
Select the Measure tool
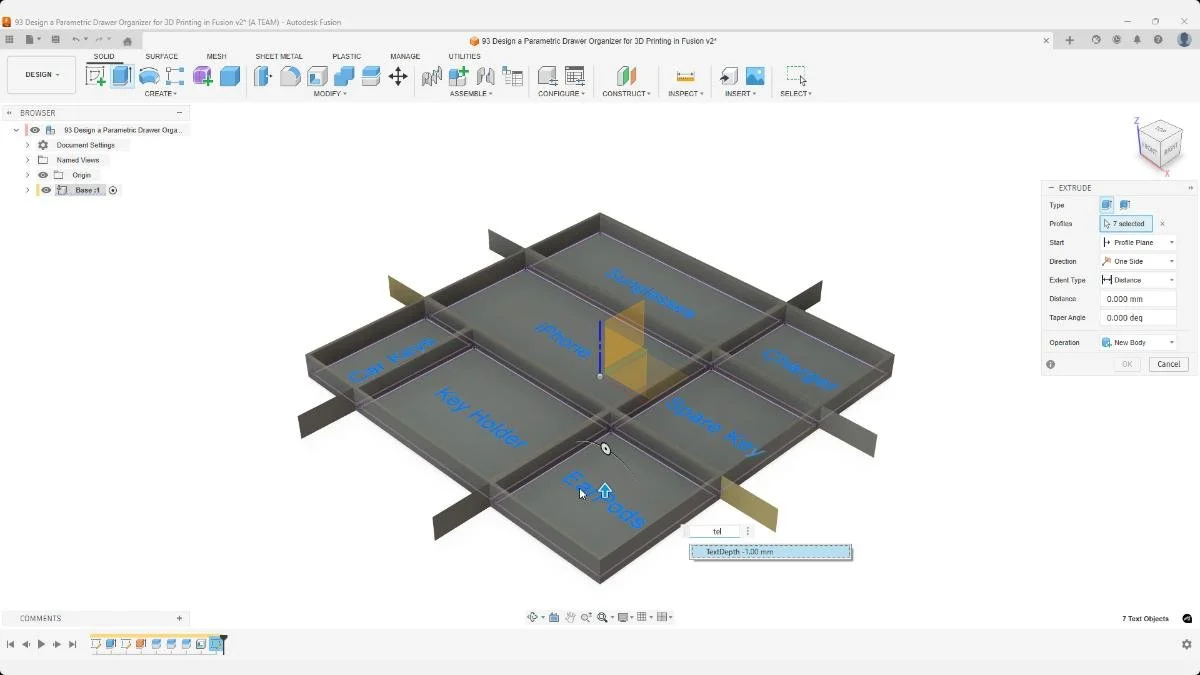(x=685, y=76)
